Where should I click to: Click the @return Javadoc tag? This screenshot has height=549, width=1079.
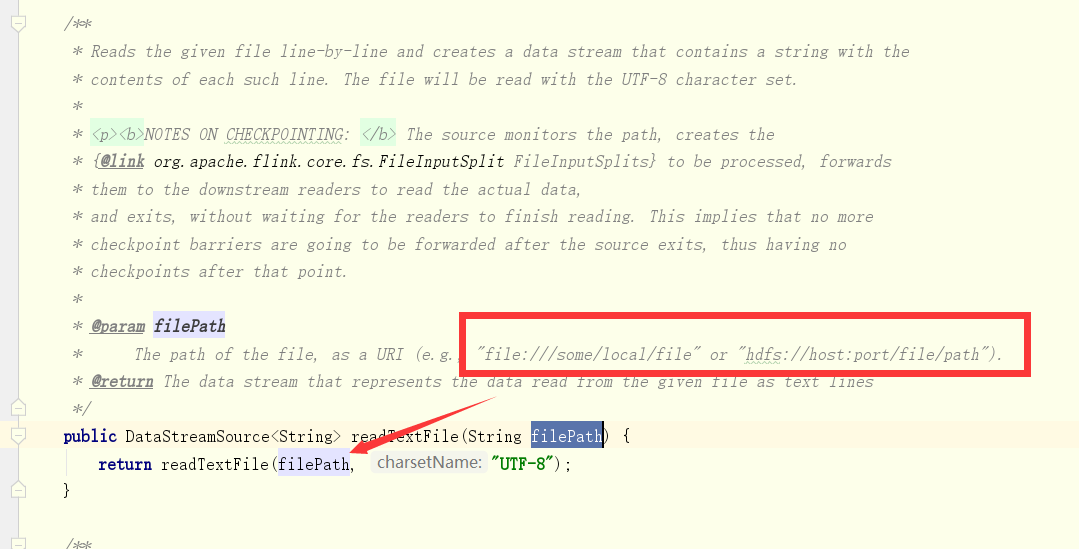122,381
